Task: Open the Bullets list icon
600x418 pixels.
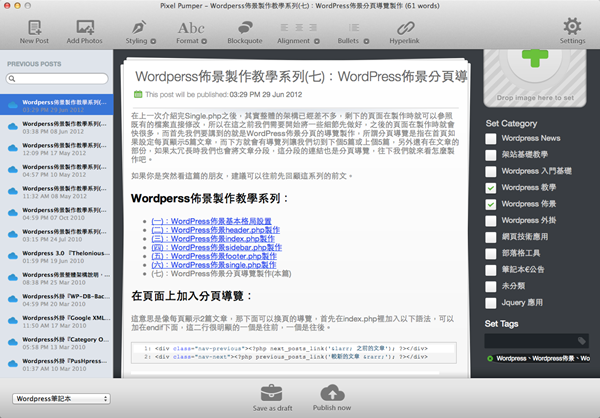Action: point(354,28)
